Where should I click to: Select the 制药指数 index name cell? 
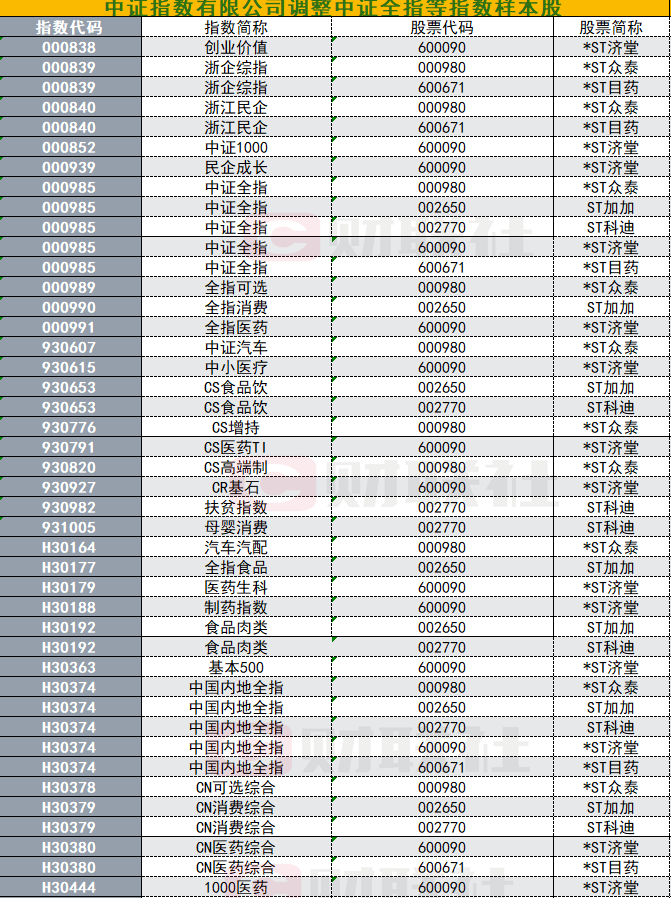tap(236, 608)
